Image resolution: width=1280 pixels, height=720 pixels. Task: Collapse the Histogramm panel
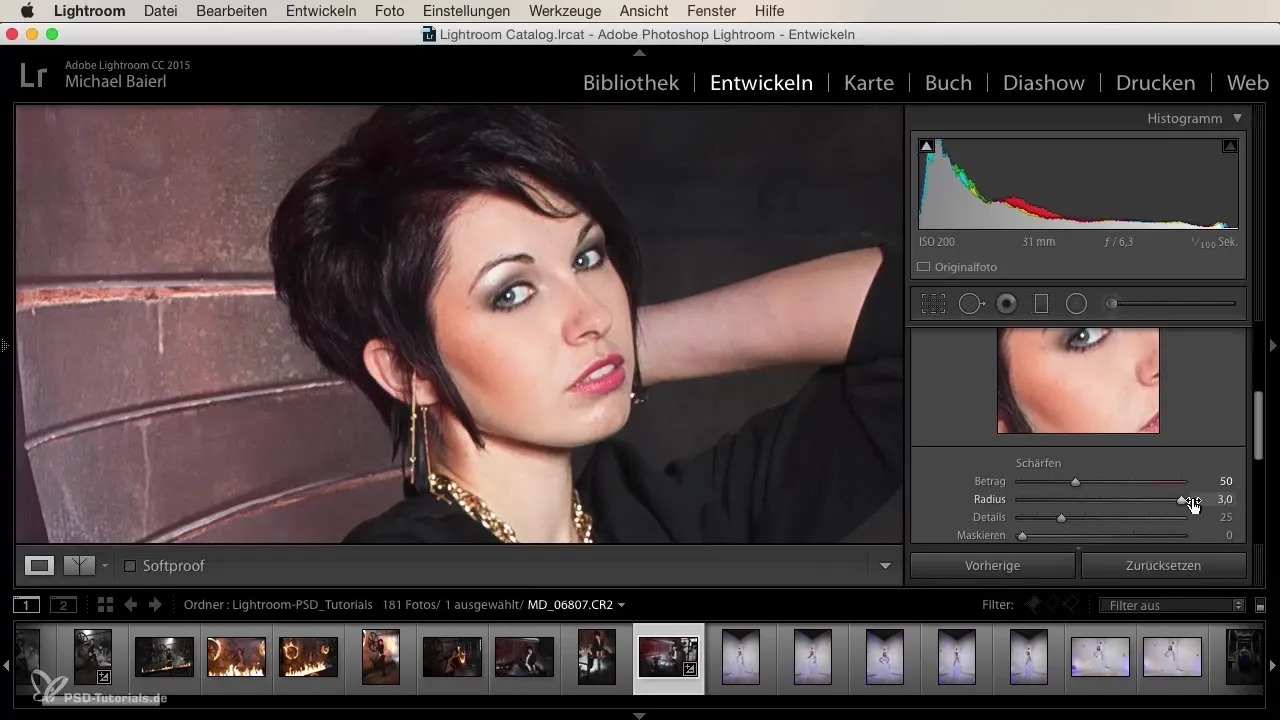click(1238, 118)
